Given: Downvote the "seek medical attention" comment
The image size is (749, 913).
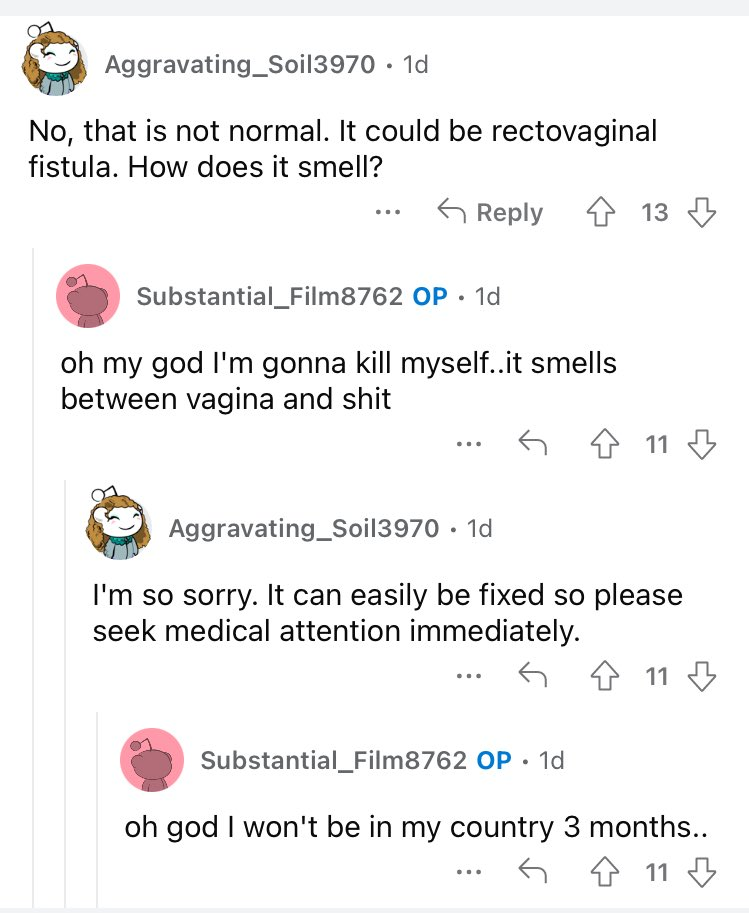Looking at the screenshot, I should (x=703, y=676).
